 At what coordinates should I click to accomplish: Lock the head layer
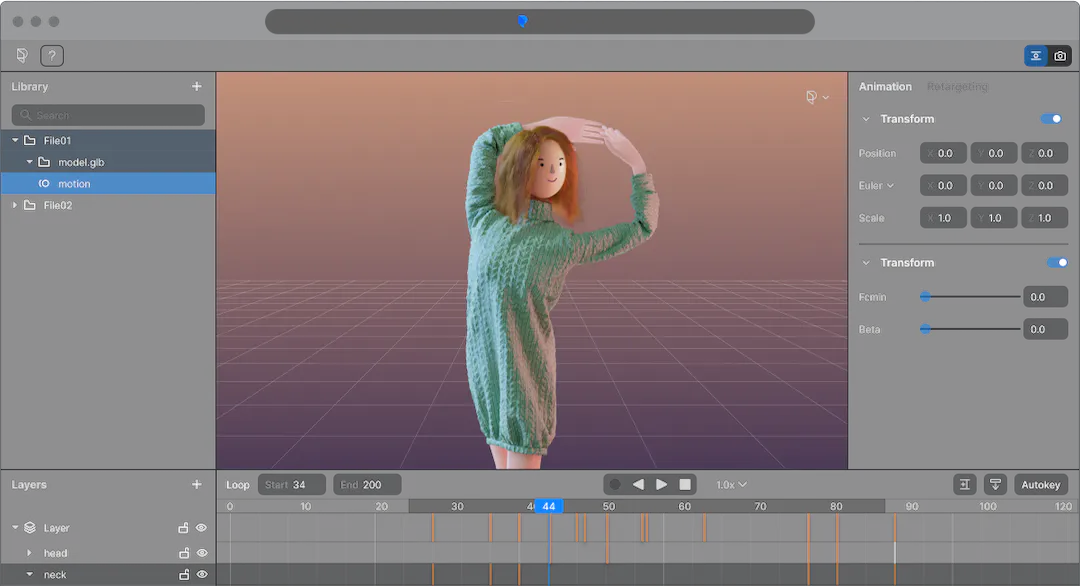(184, 553)
